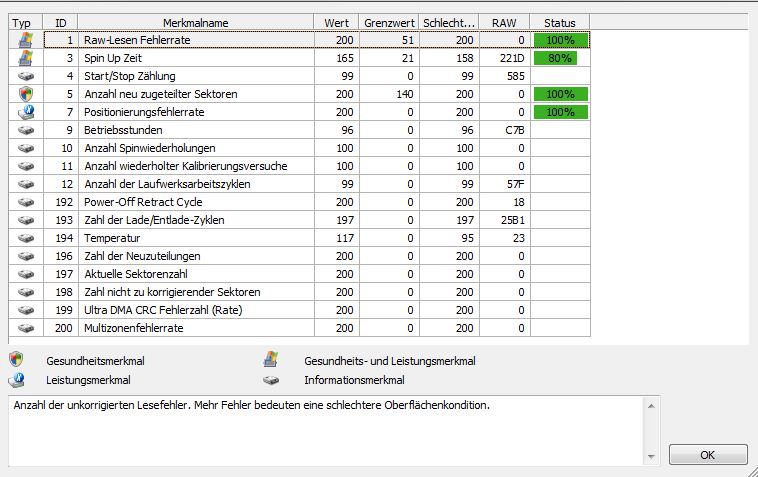Select the Raw-Lesen Fehlerrate row name
The width and height of the screenshot is (758, 477).
pos(137,40)
